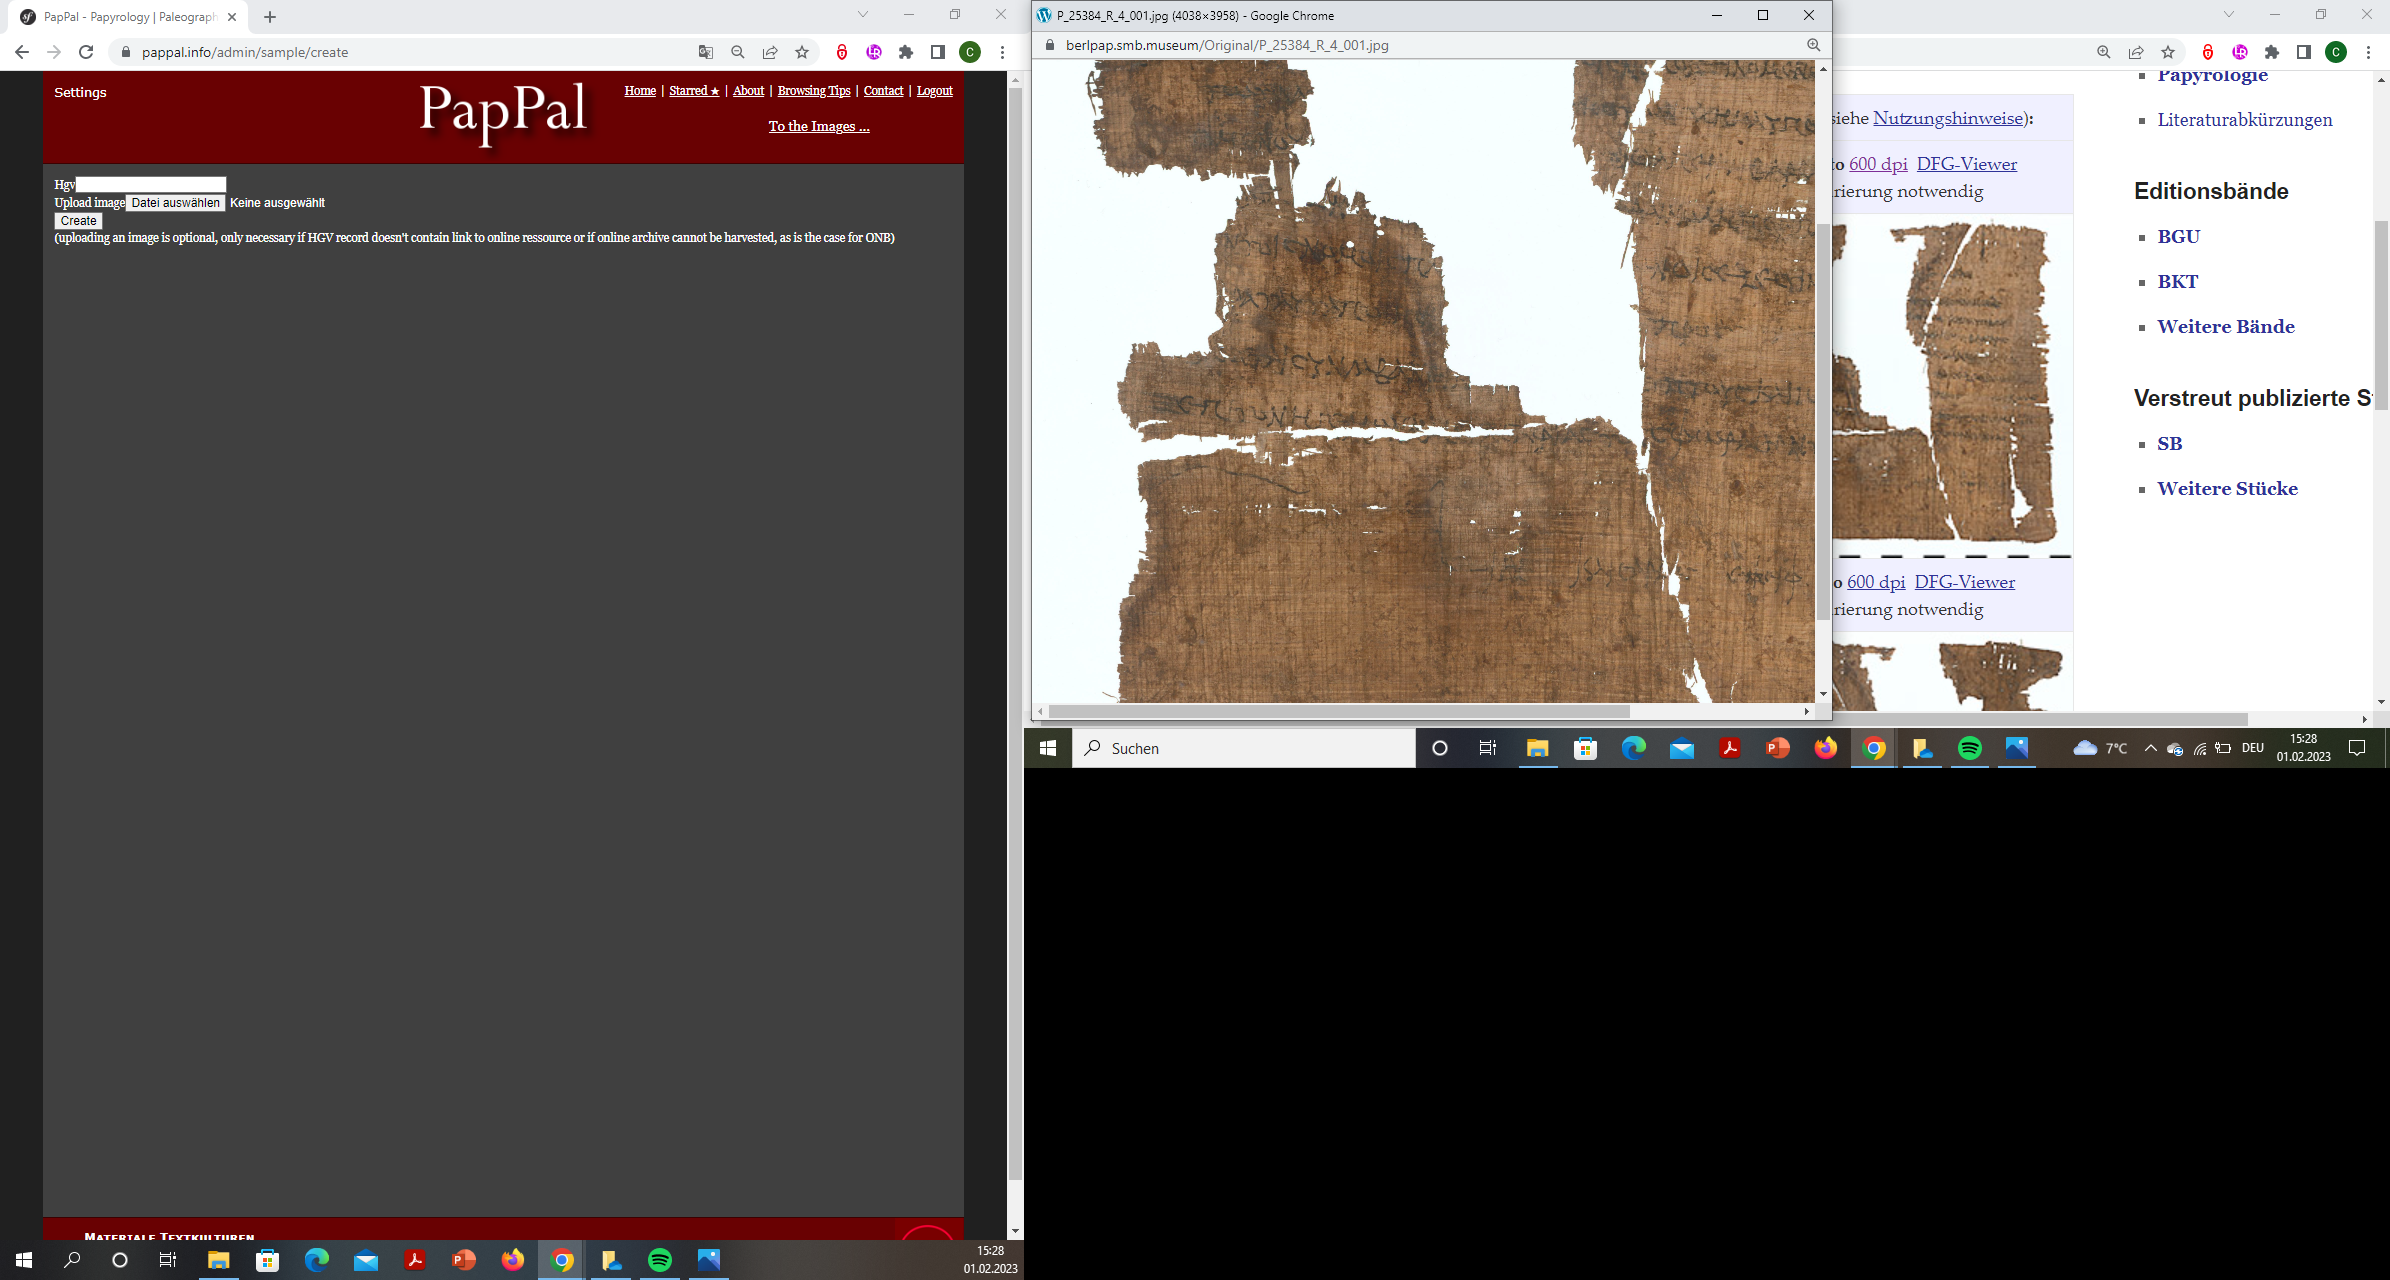Log out via the Logout link

click(935, 91)
